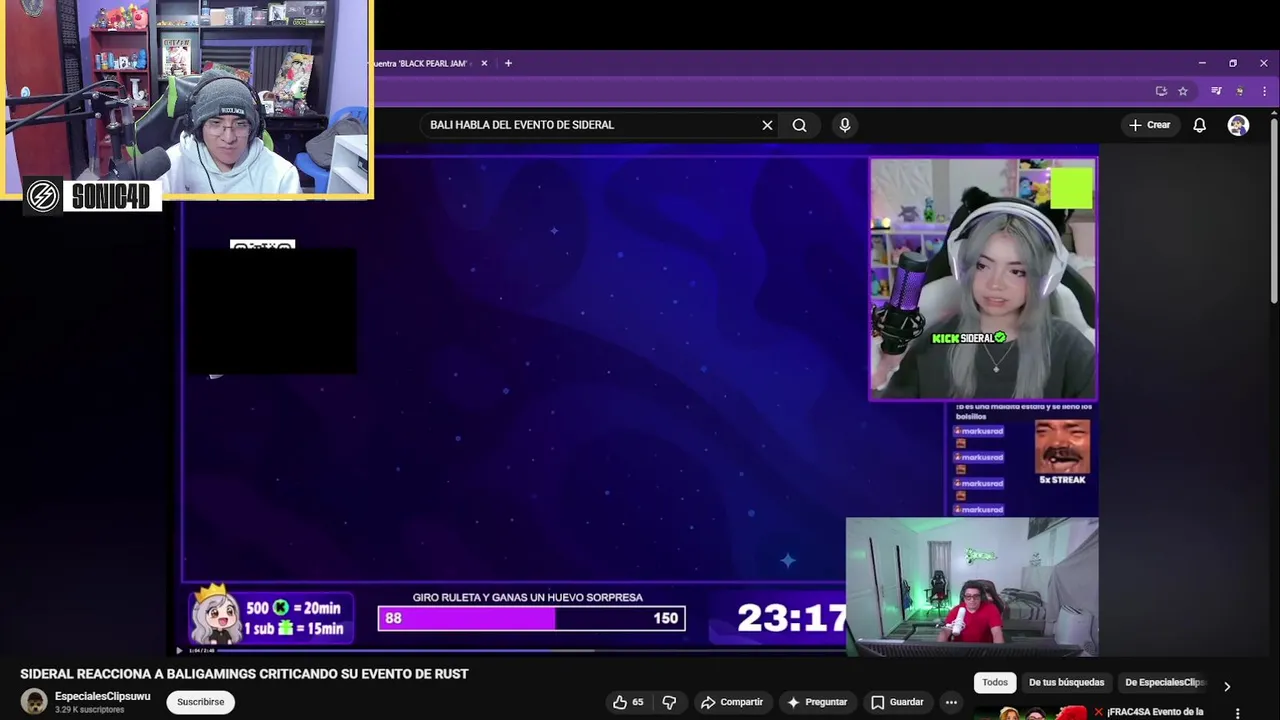Click the video title text
1280x720 pixels.
pyautogui.click(x=244, y=674)
